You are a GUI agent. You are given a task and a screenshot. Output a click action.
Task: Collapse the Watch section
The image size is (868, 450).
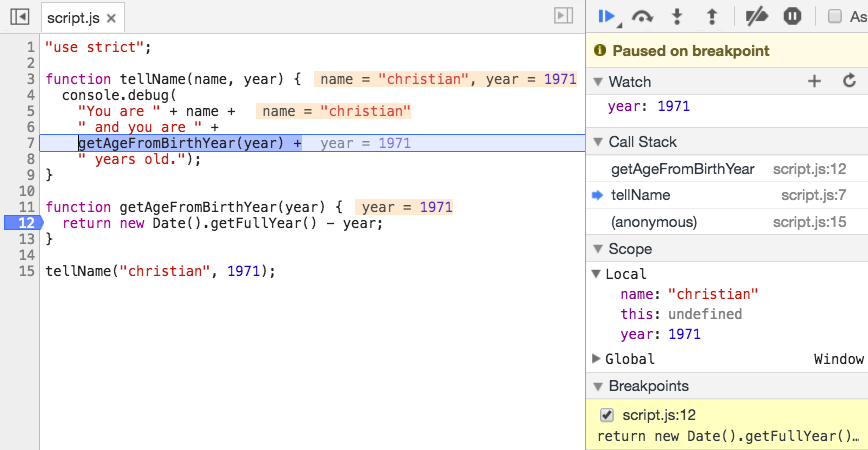[598, 82]
